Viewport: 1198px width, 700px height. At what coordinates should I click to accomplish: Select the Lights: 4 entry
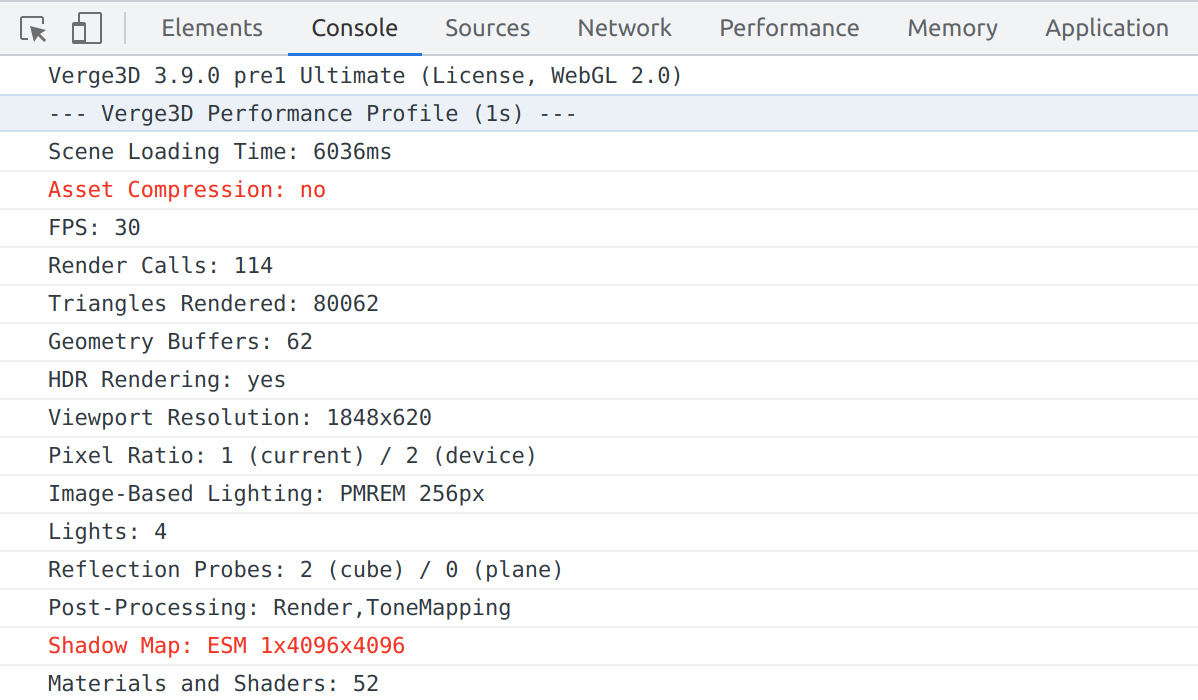coord(599,532)
